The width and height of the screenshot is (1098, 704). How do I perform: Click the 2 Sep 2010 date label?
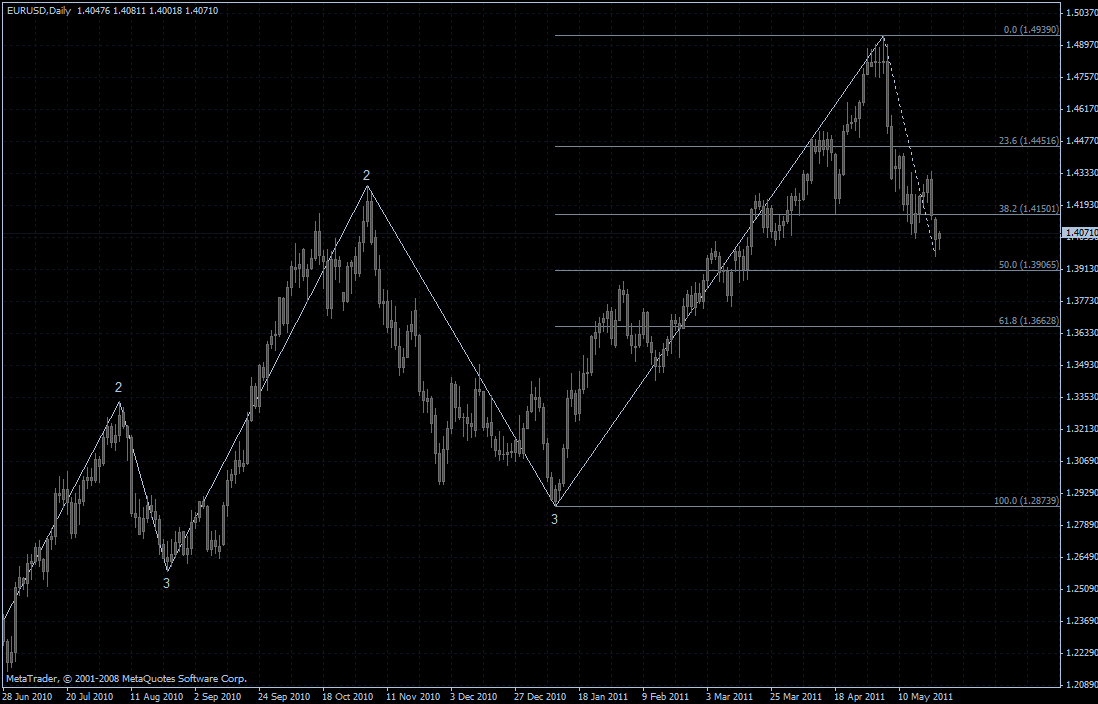[x=218, y=697]
